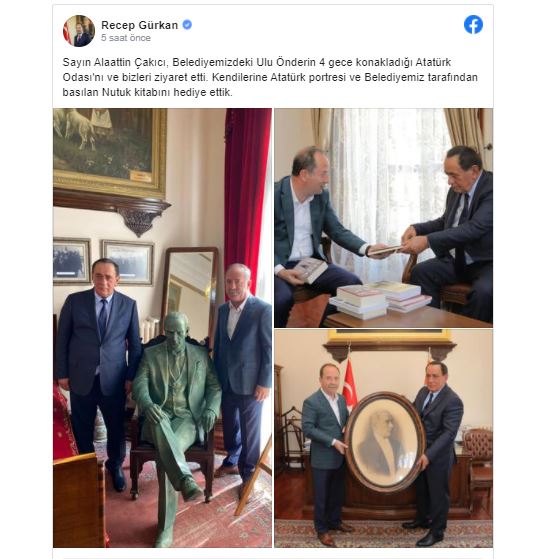The width and height of the screenshot is (549, 559).
Task: Open the Facebook logo icon
Action: coord(473,25)
